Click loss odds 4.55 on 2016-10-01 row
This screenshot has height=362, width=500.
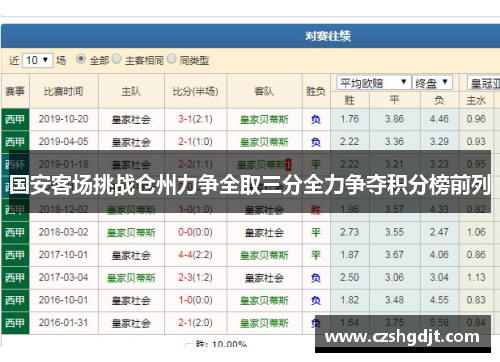439,300
